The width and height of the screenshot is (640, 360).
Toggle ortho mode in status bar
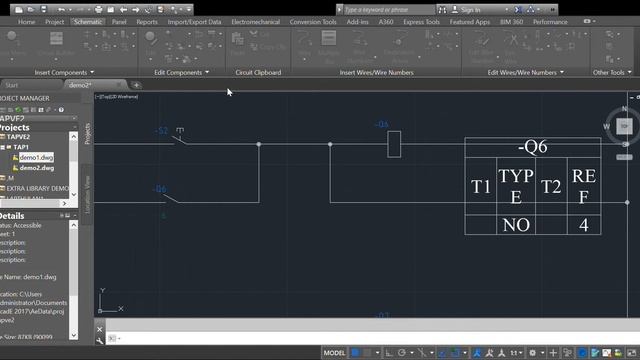point(389,353)
